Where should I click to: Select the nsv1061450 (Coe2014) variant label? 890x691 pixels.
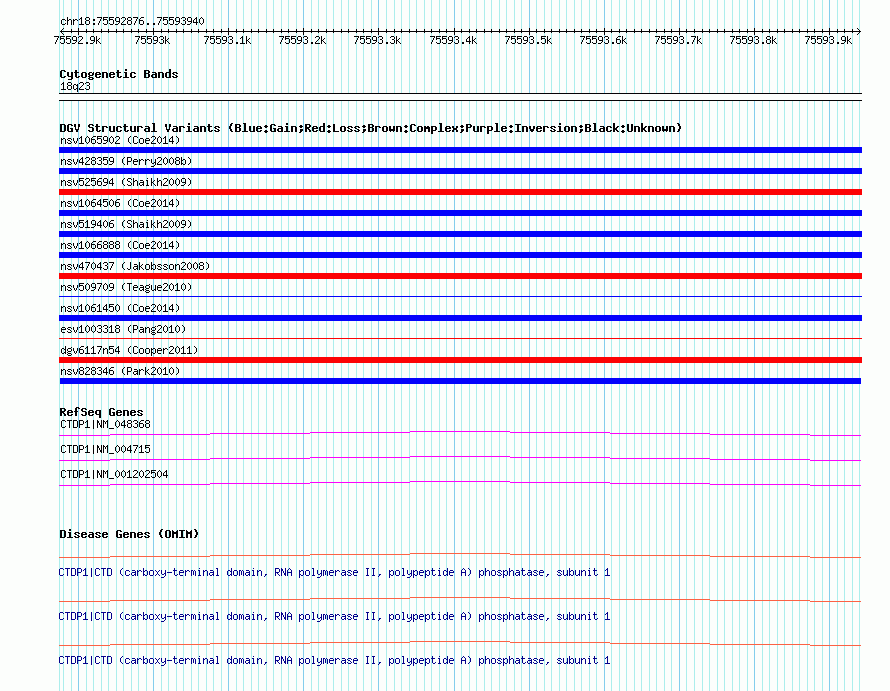pyautogui.click(x=120, y=308)
